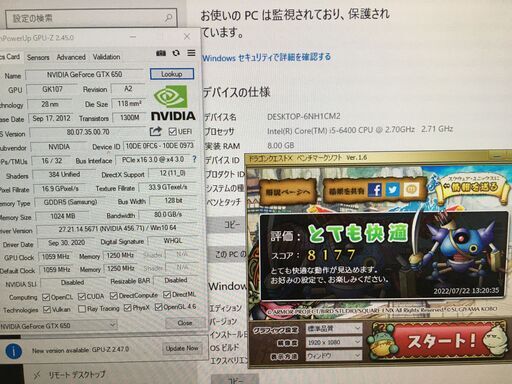
Task: Open the Windows セキュリティで詳細を確認する link
Action: (266, 57)
